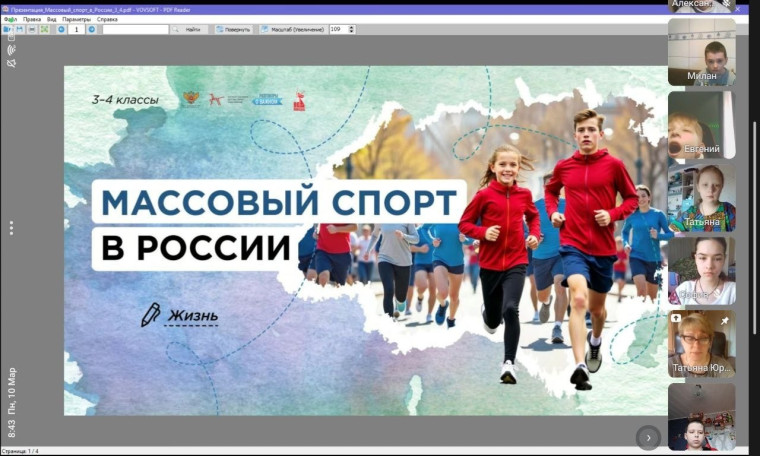Open the three-dots menu on the left edge
Screen dimensions: 760x456
click(x=11, y=228)
